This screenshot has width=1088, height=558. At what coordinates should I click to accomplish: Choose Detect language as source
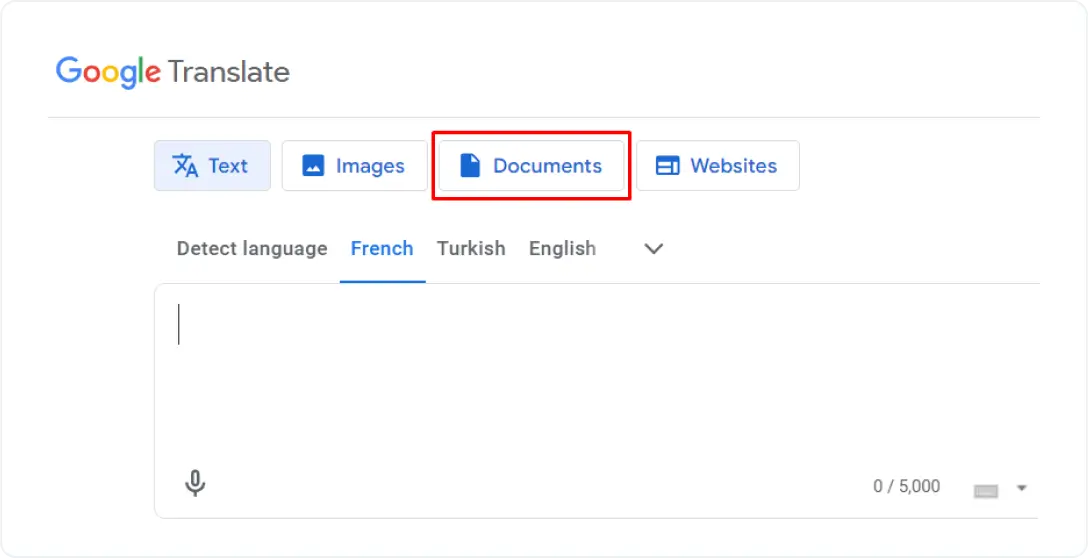[x=252, y=248]
